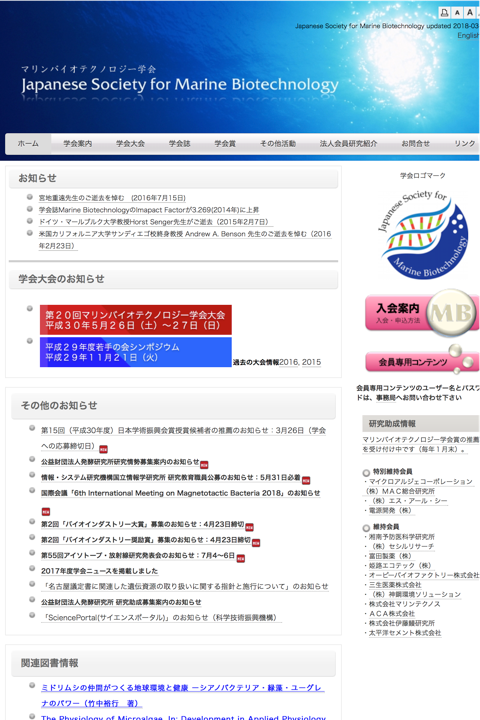Click NEW badge after バイオインダストリー奨励賞 notice
Image resolution: width=480 pixels, height=720 pixels.
(256, 543)
